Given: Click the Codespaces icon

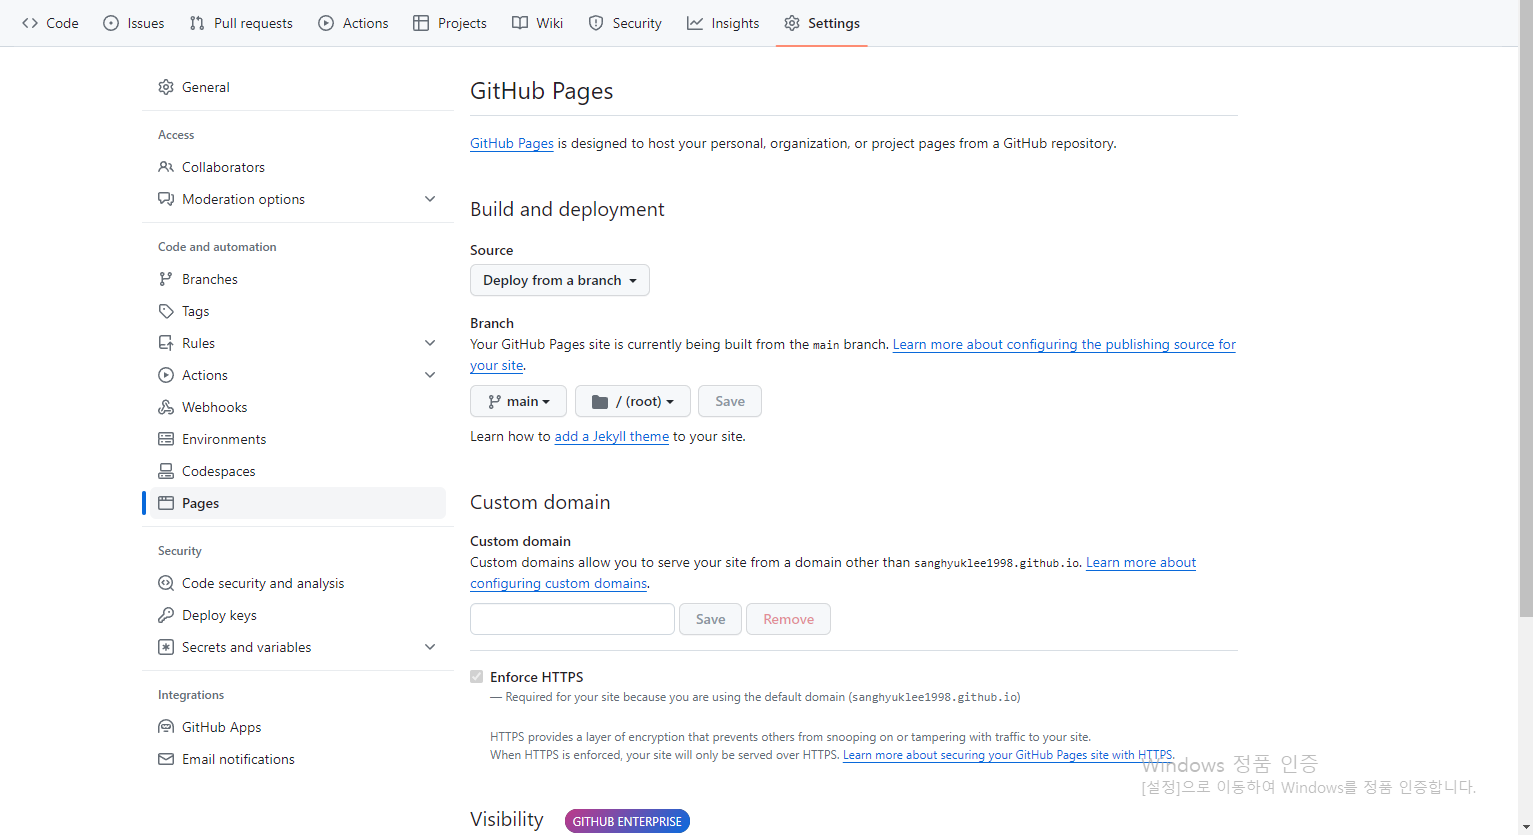Looking at the screenshot, I should click(x=166, y=471).
